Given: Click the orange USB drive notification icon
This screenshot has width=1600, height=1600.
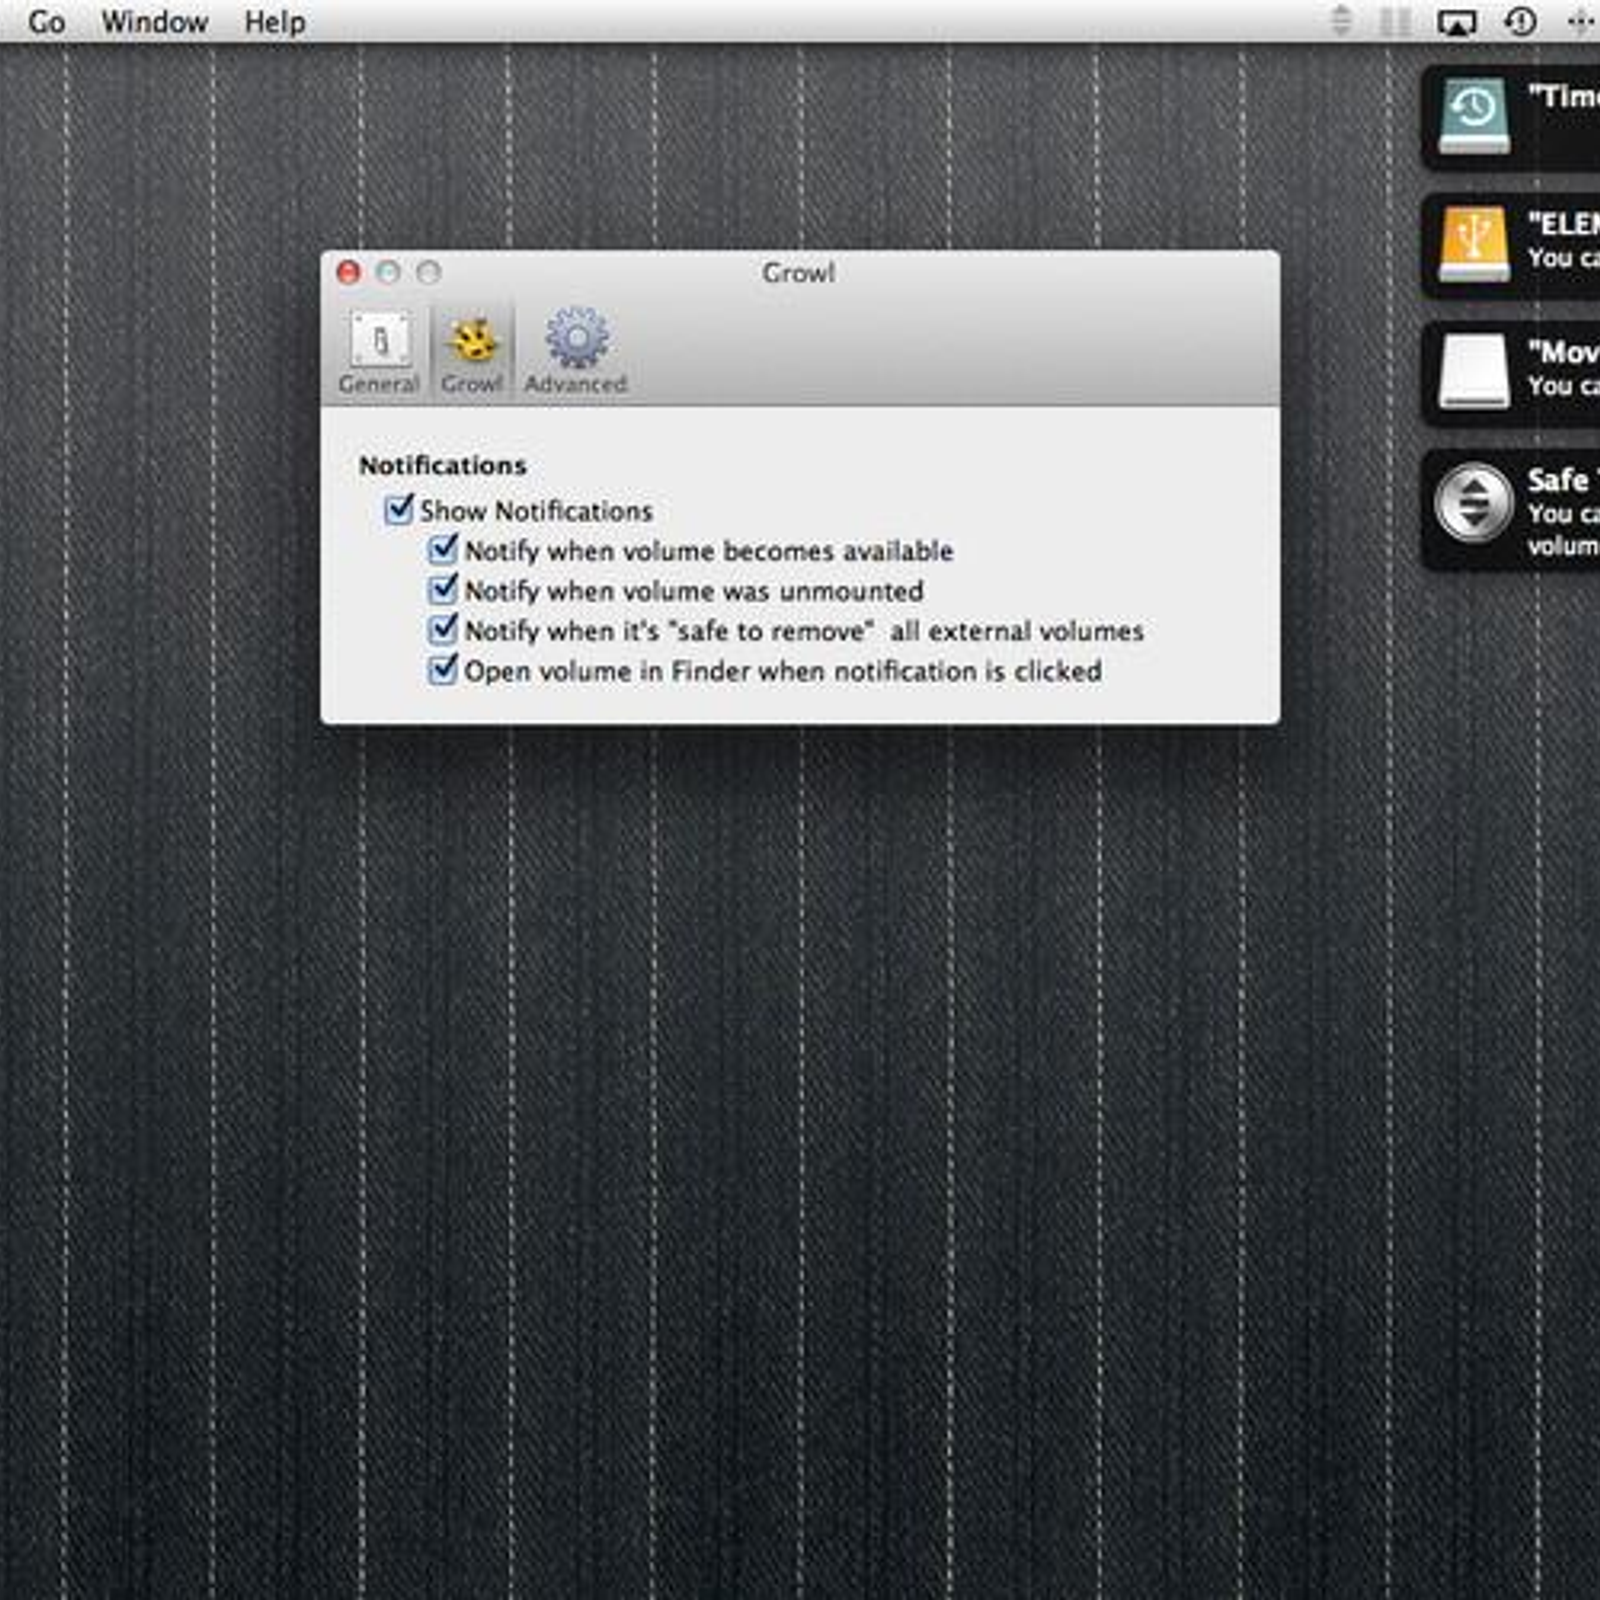Looking at the screenshot, I should [1474, 244].
